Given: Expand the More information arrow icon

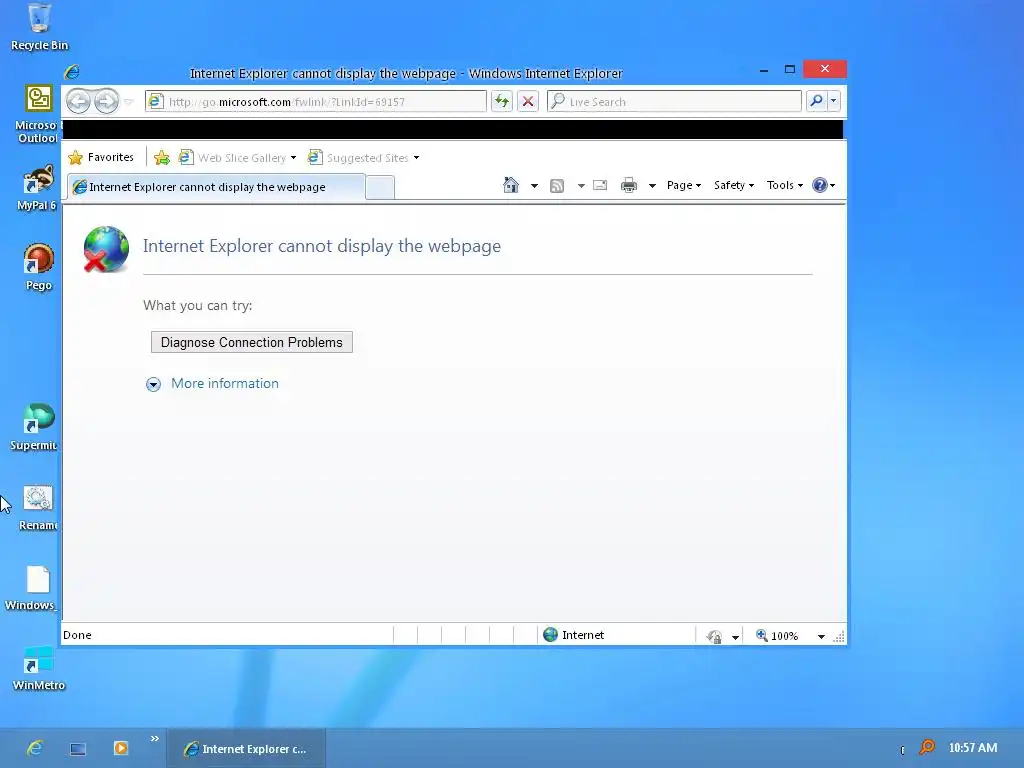Looking at the screenshot, I should pos(153,384).
